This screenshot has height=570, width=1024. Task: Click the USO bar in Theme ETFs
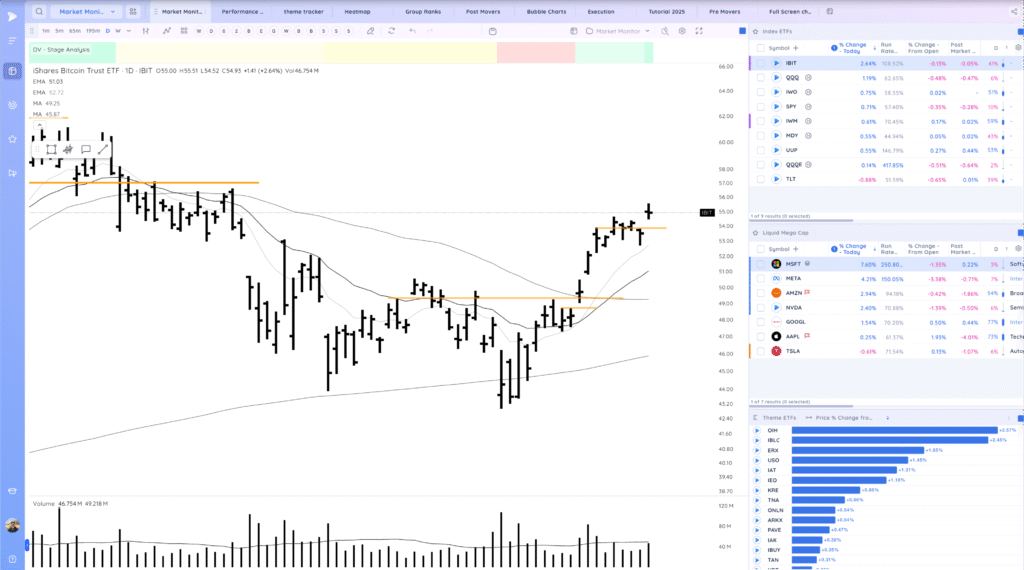[x=850, y=460]
